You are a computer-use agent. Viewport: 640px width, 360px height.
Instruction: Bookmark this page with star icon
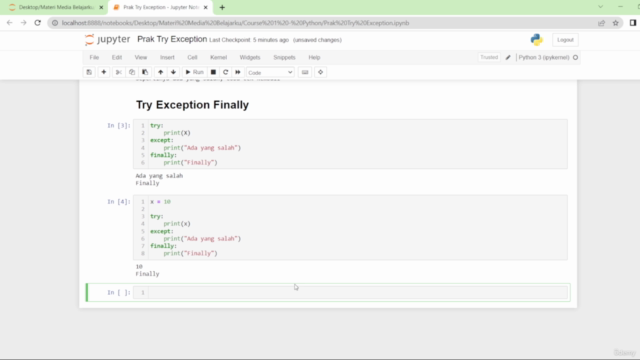616,23
